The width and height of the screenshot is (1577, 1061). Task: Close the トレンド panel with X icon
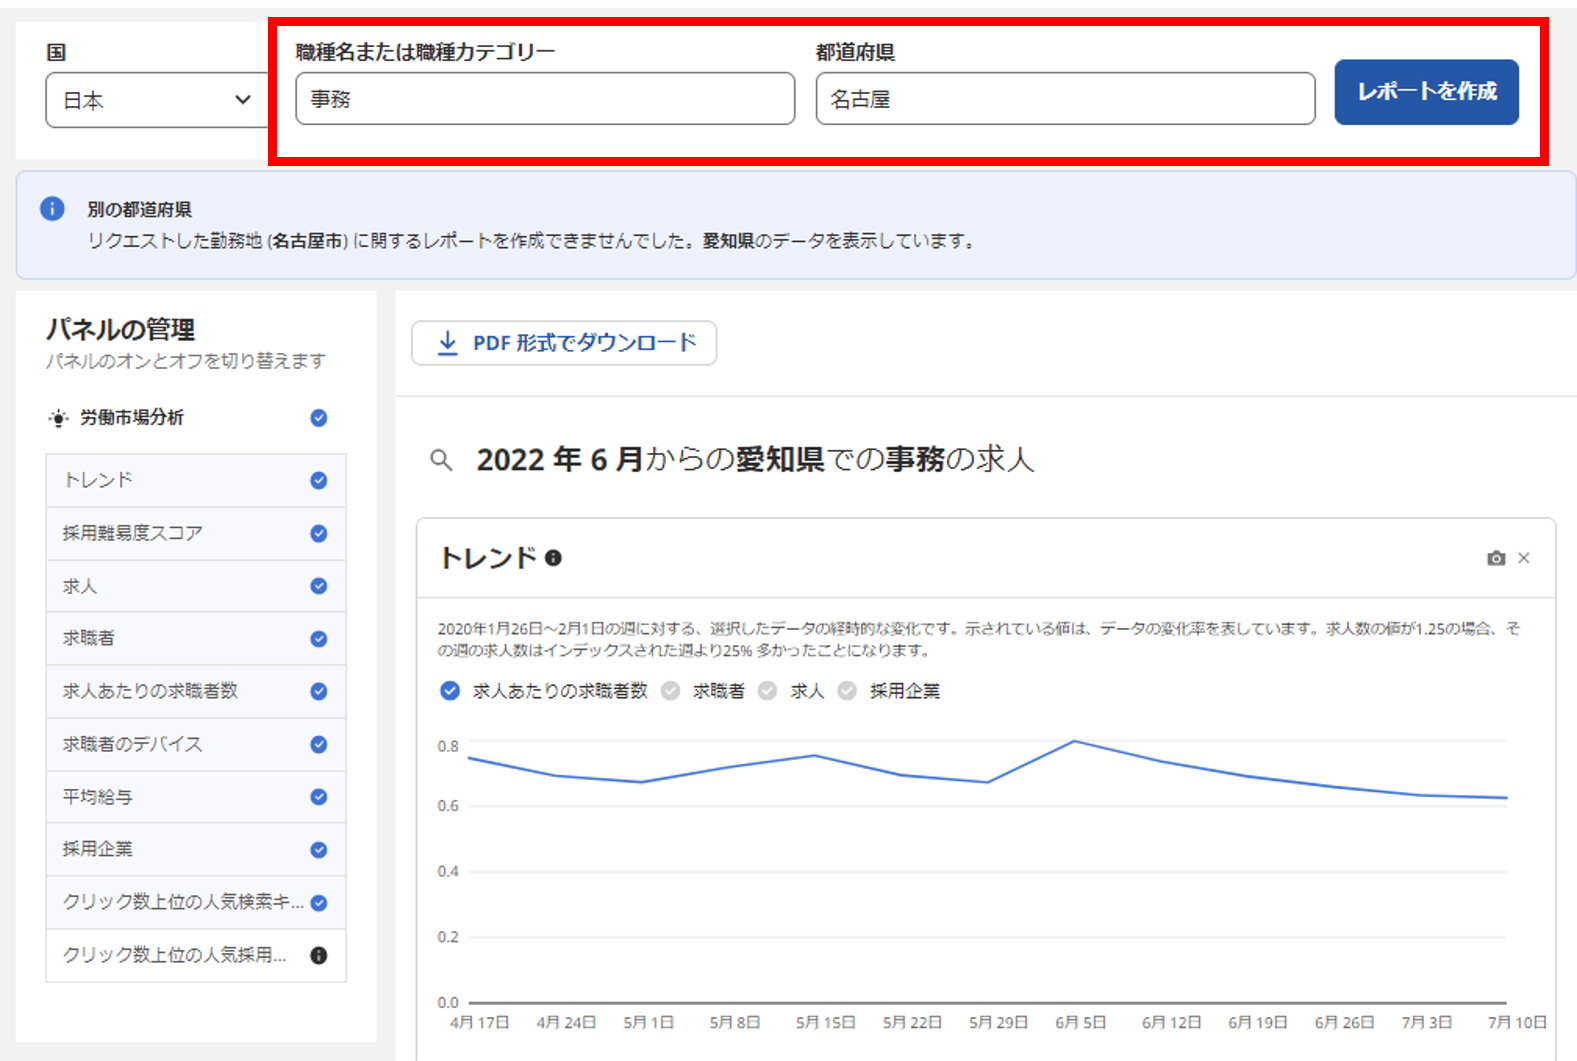pyautogui.click(x=1524, y=558)
